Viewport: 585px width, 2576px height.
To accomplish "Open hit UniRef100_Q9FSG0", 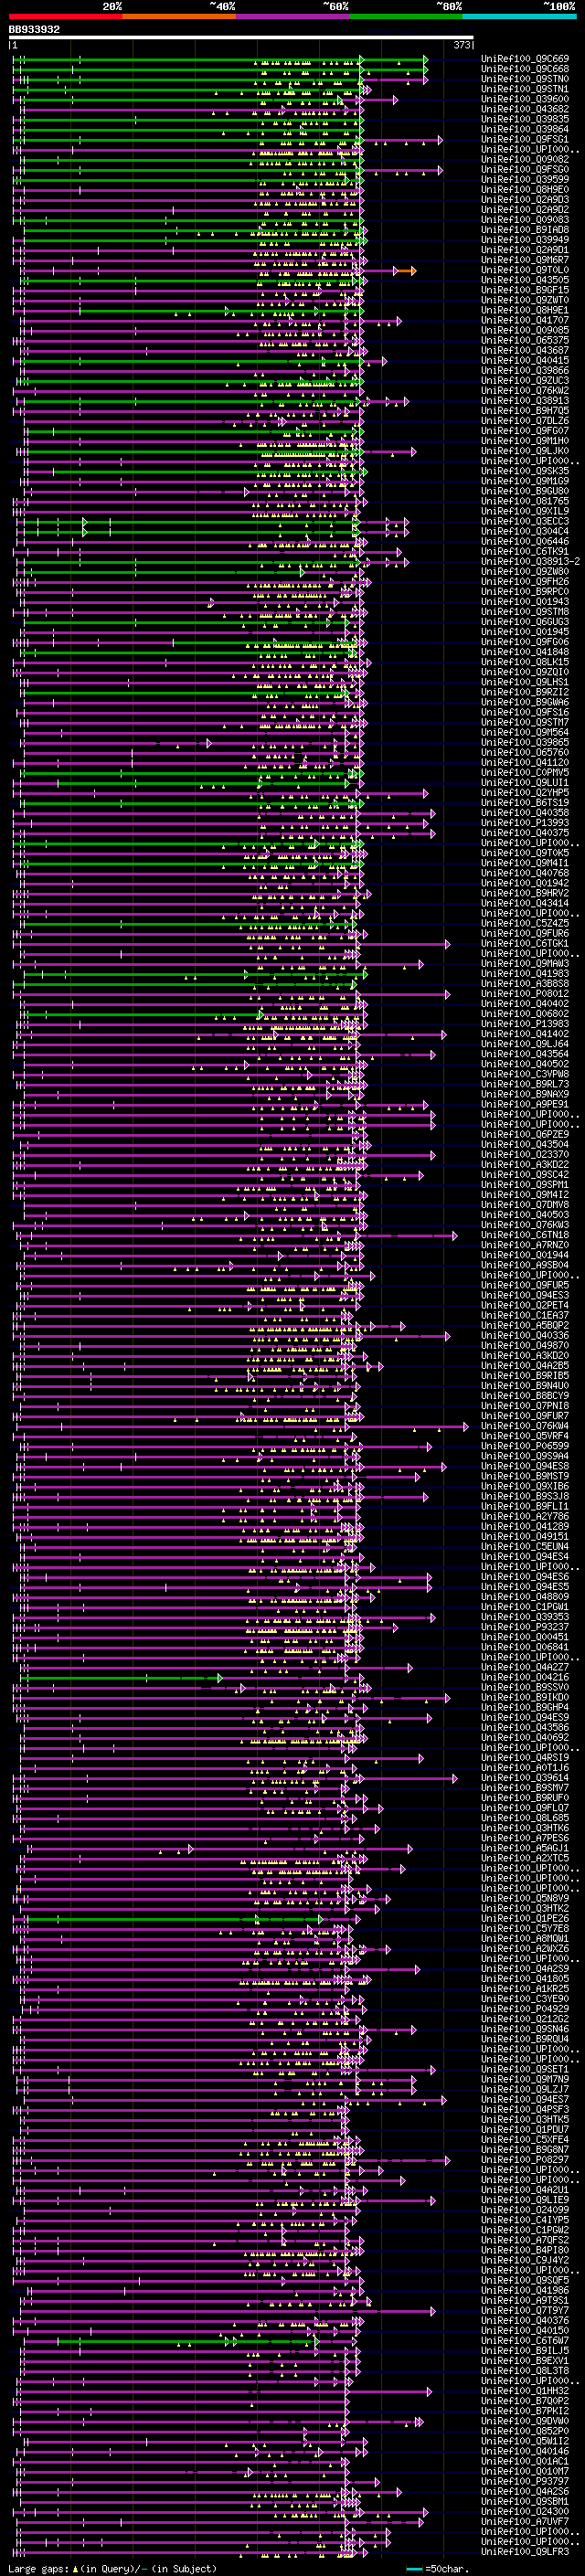I will tap(525, 170).
